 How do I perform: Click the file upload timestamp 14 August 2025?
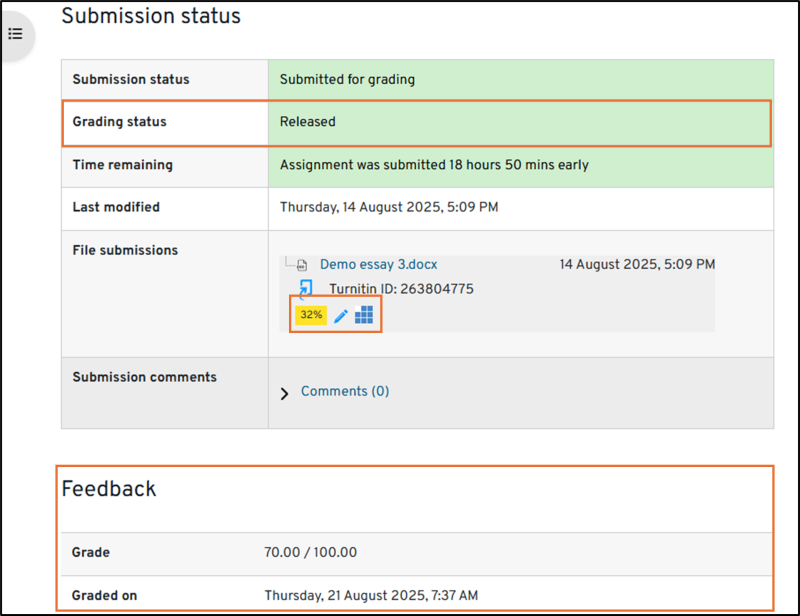(637, 265)
